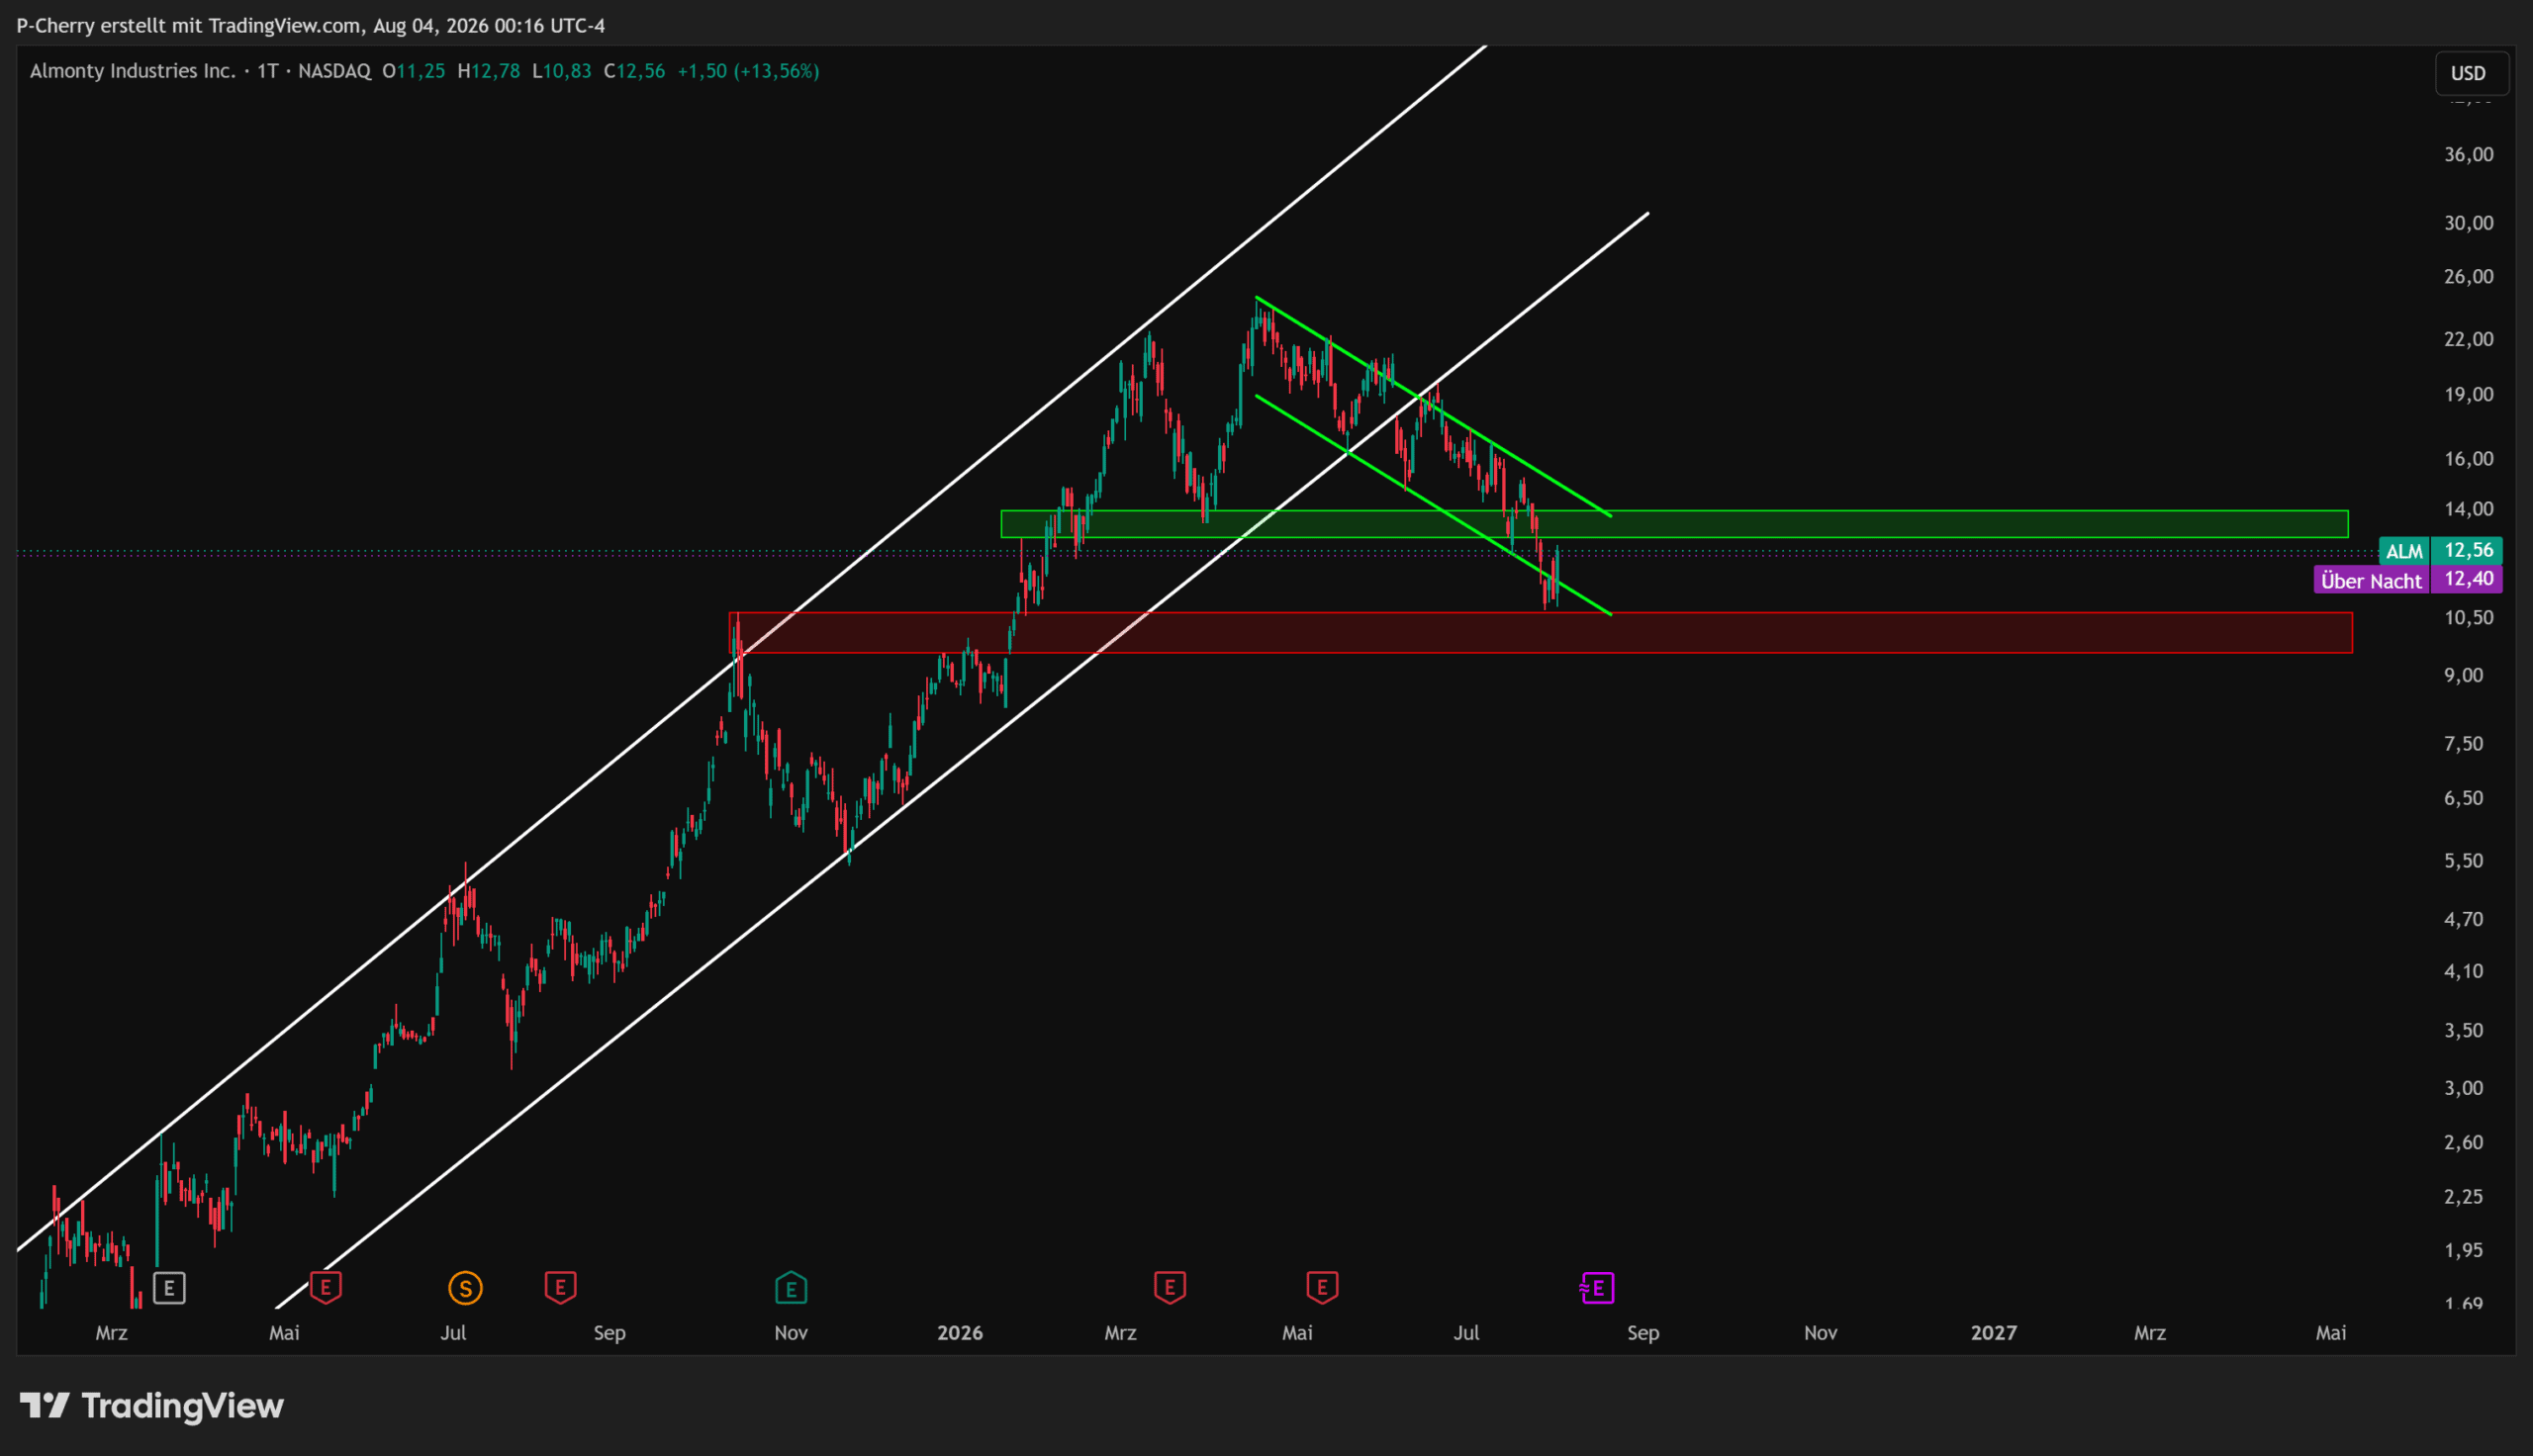
Task: Click the 10,83 low value in the legend
Action: pyautogui.click(x=567, y=71)
